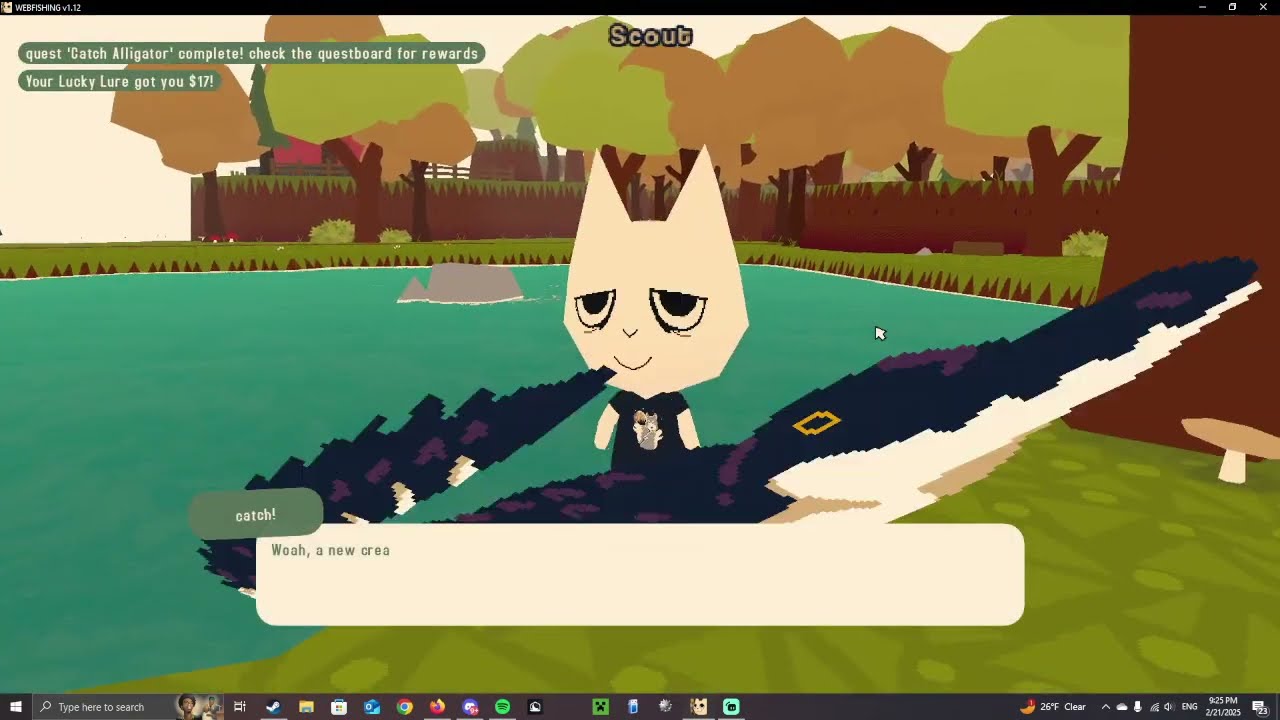1280x720 pixels.
Task: Click the microphone tray icon
Action: tap(1137, 707)
